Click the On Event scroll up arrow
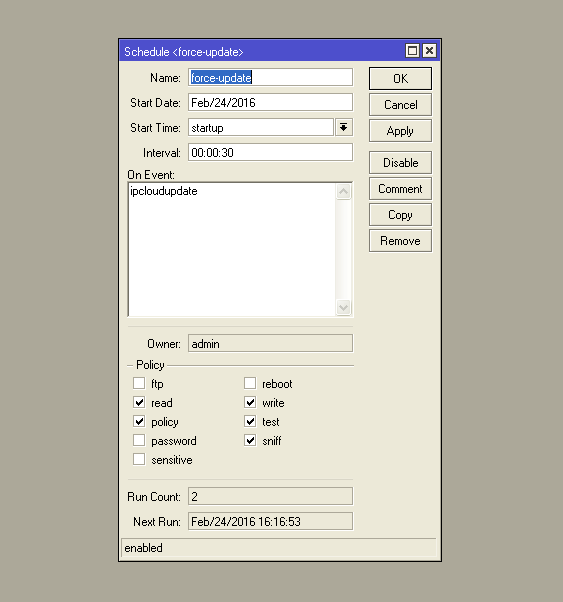The width and height of the screenshot is (563, 602). (344, 191)
